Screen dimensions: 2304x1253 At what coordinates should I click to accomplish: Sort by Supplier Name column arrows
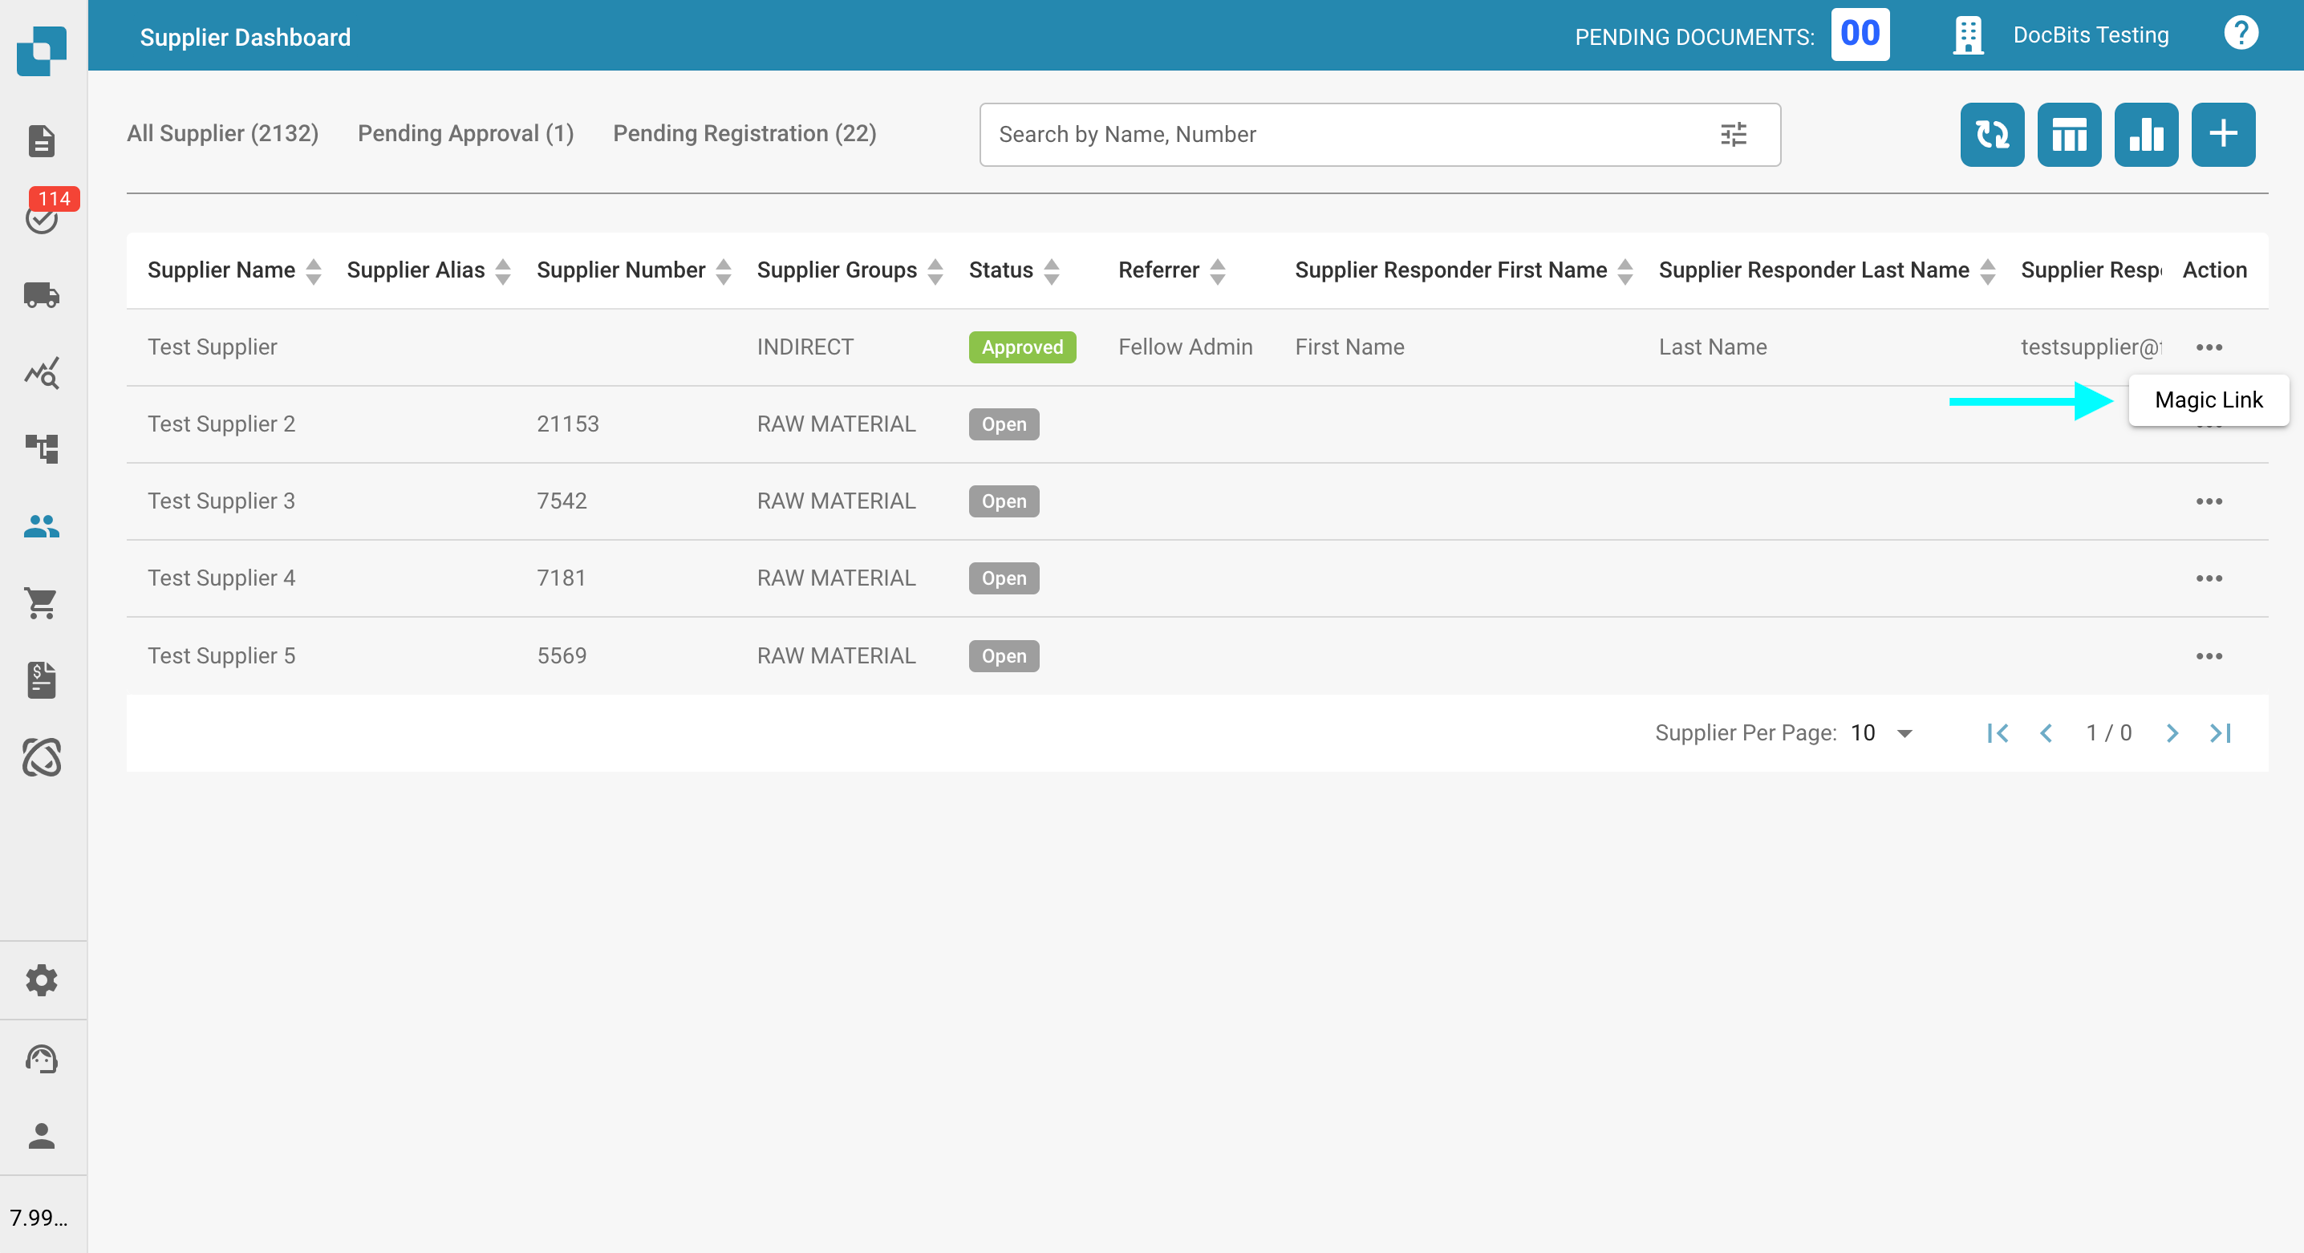tap(313, 271)
